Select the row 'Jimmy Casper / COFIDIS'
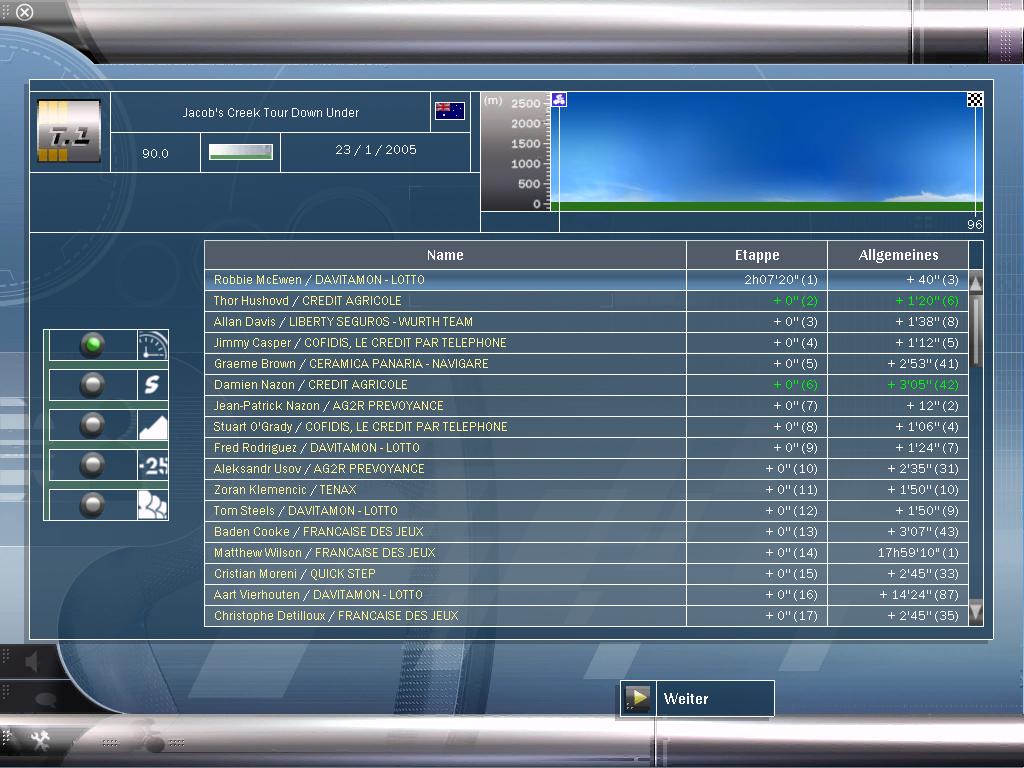This screenshot has width=1024, height=768. coord(586,342)
